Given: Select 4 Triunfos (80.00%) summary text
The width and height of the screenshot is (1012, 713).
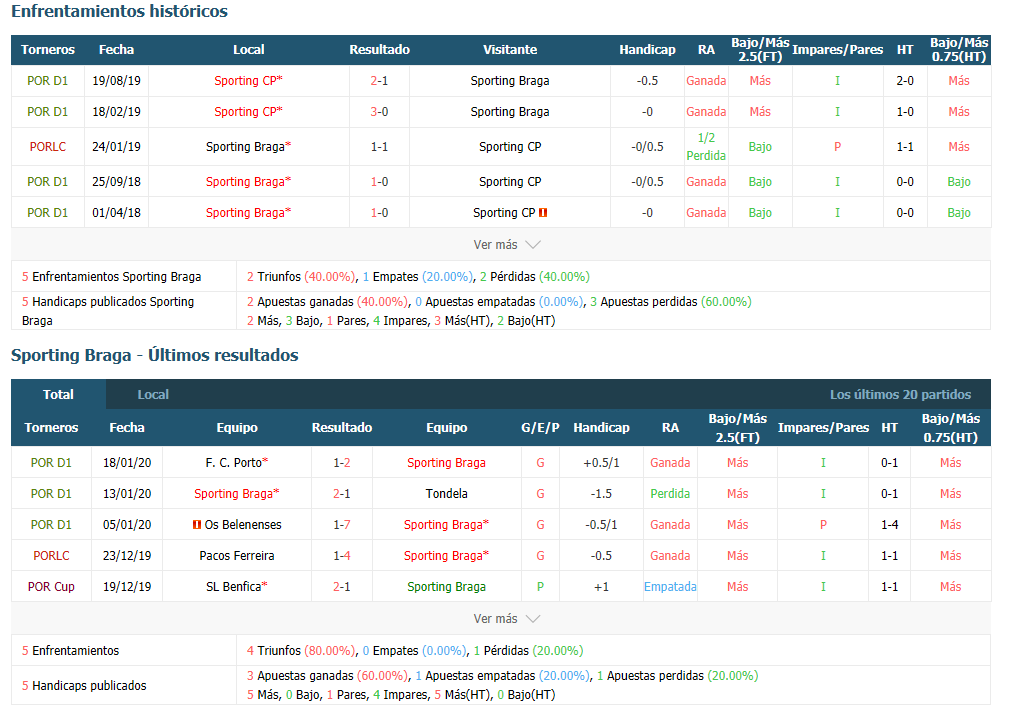Looking at the screenshot, I should 301,650.
